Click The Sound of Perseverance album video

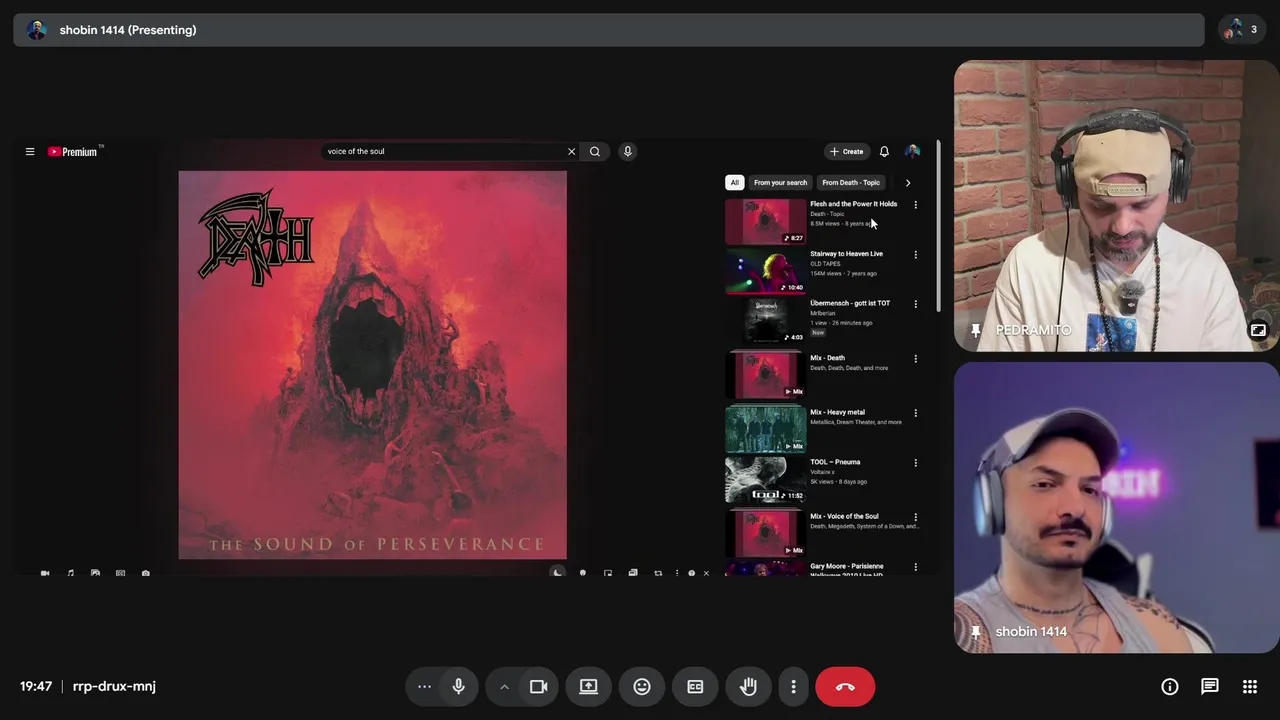(372, 365)
